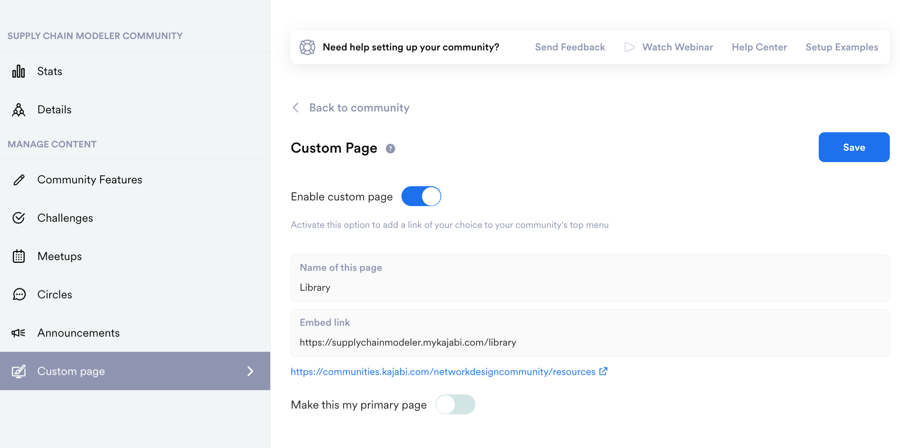
Task: Click the Send Feedback link
Action: [569, 47]
